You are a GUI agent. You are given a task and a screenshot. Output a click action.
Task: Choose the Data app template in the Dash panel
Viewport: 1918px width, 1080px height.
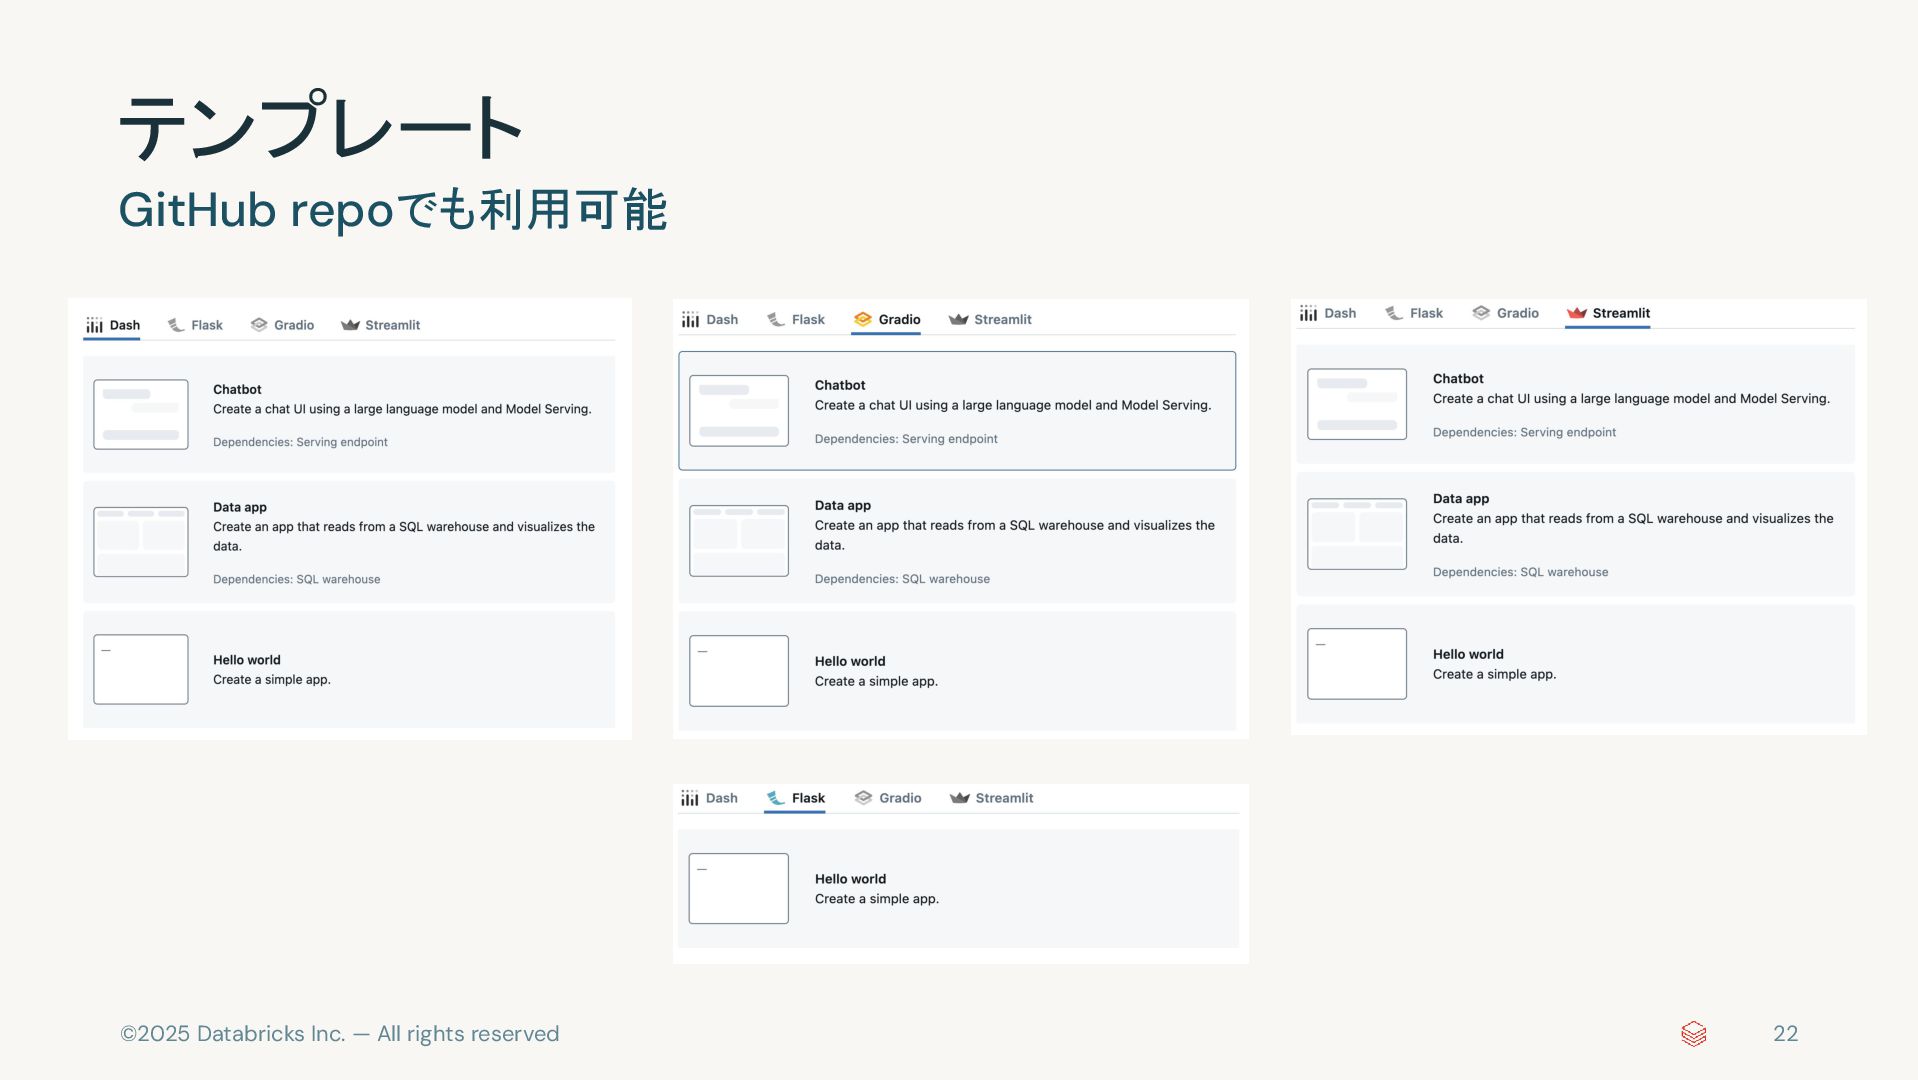click(349, 542)
